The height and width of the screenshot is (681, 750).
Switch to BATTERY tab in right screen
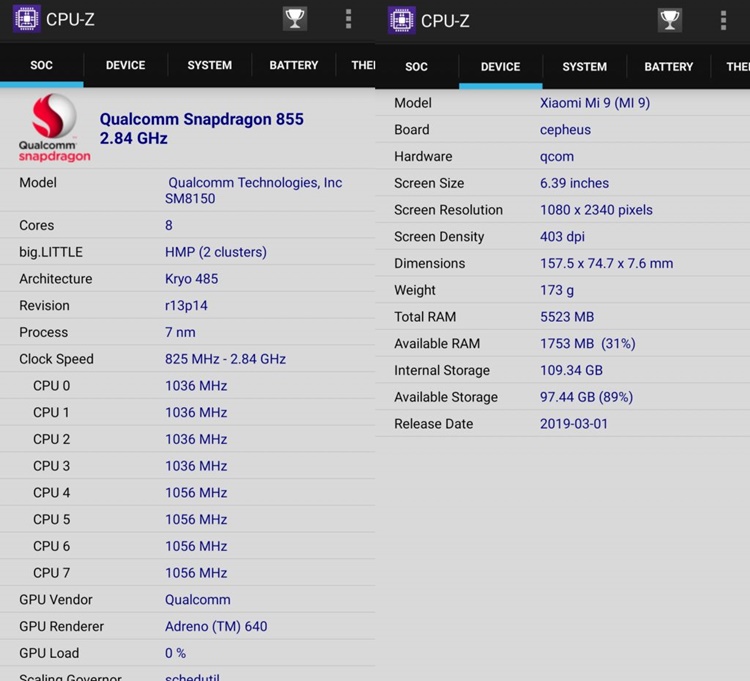[669, 66]
